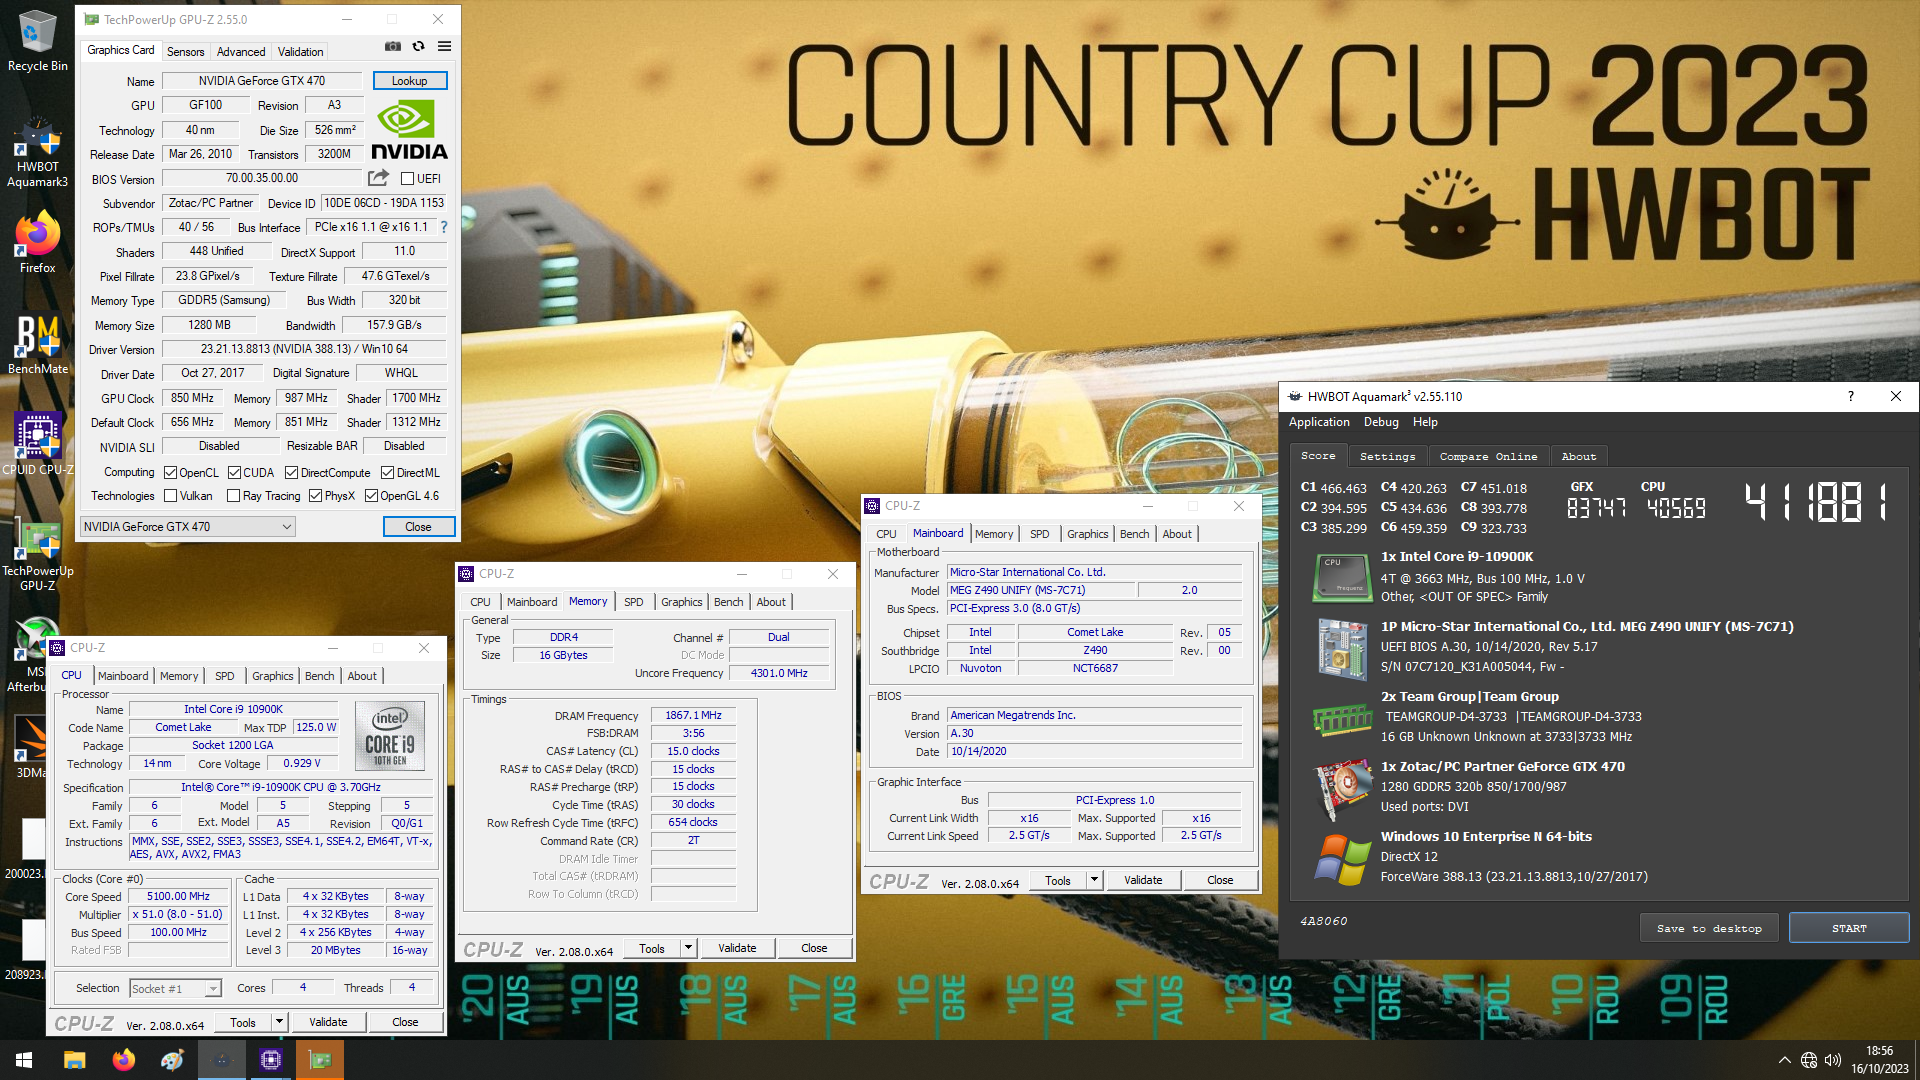Open the Settings tab in Aquamark
The height and width of the screenshot is (1080, 1920).
click(1387, 456)
